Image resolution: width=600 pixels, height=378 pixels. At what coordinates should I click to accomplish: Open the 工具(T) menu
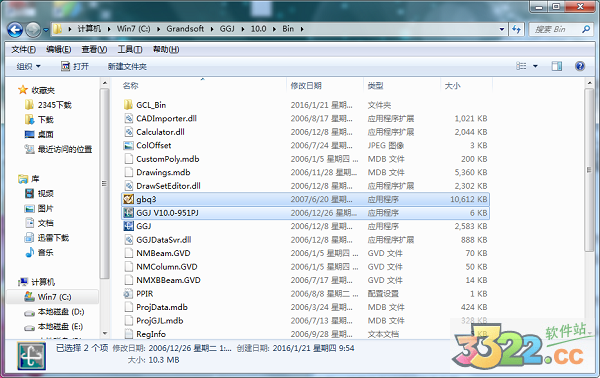pyautogui.click(x=130, y=49)
